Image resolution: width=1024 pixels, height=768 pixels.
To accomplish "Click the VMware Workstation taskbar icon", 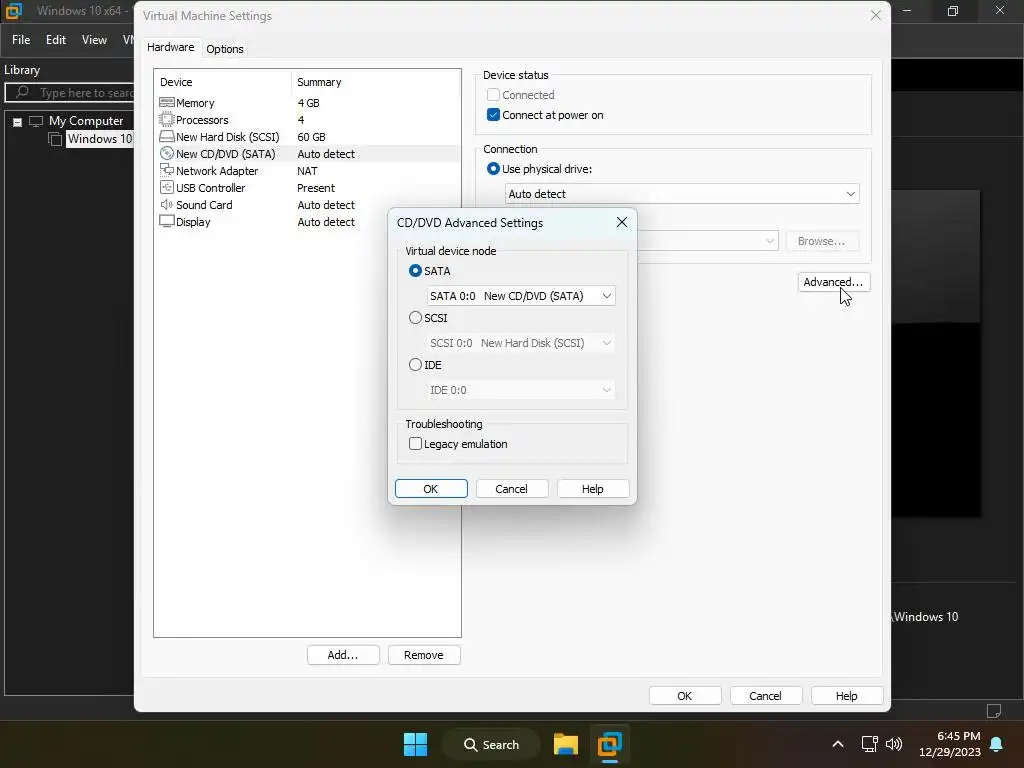I will pos(609,744).
